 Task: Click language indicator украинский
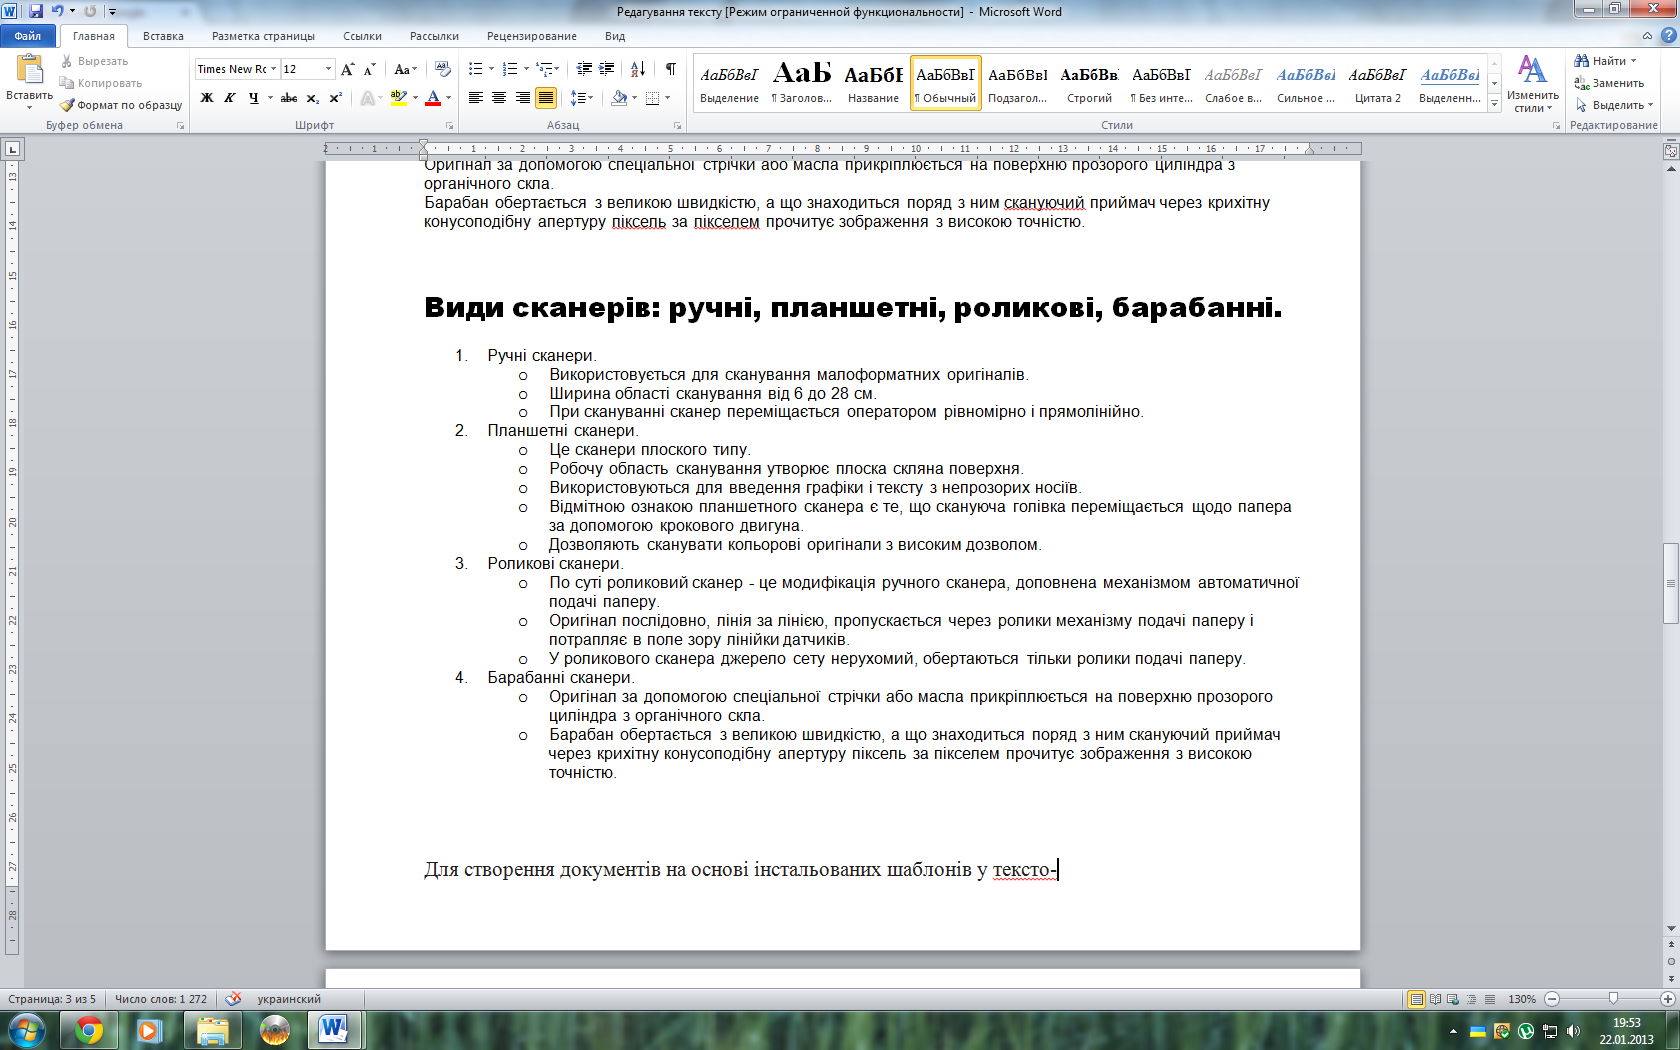click(x=289, y=999)
